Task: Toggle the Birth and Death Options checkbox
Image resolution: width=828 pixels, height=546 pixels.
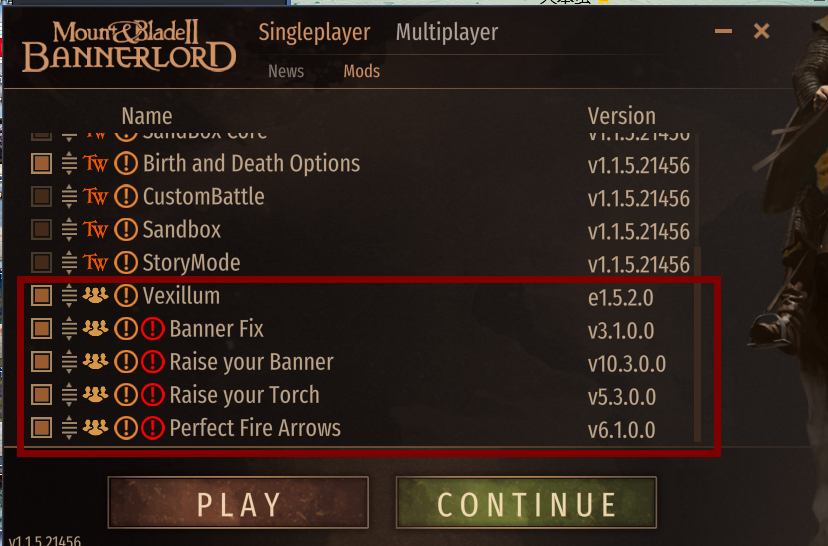Action: coord(41,164)
